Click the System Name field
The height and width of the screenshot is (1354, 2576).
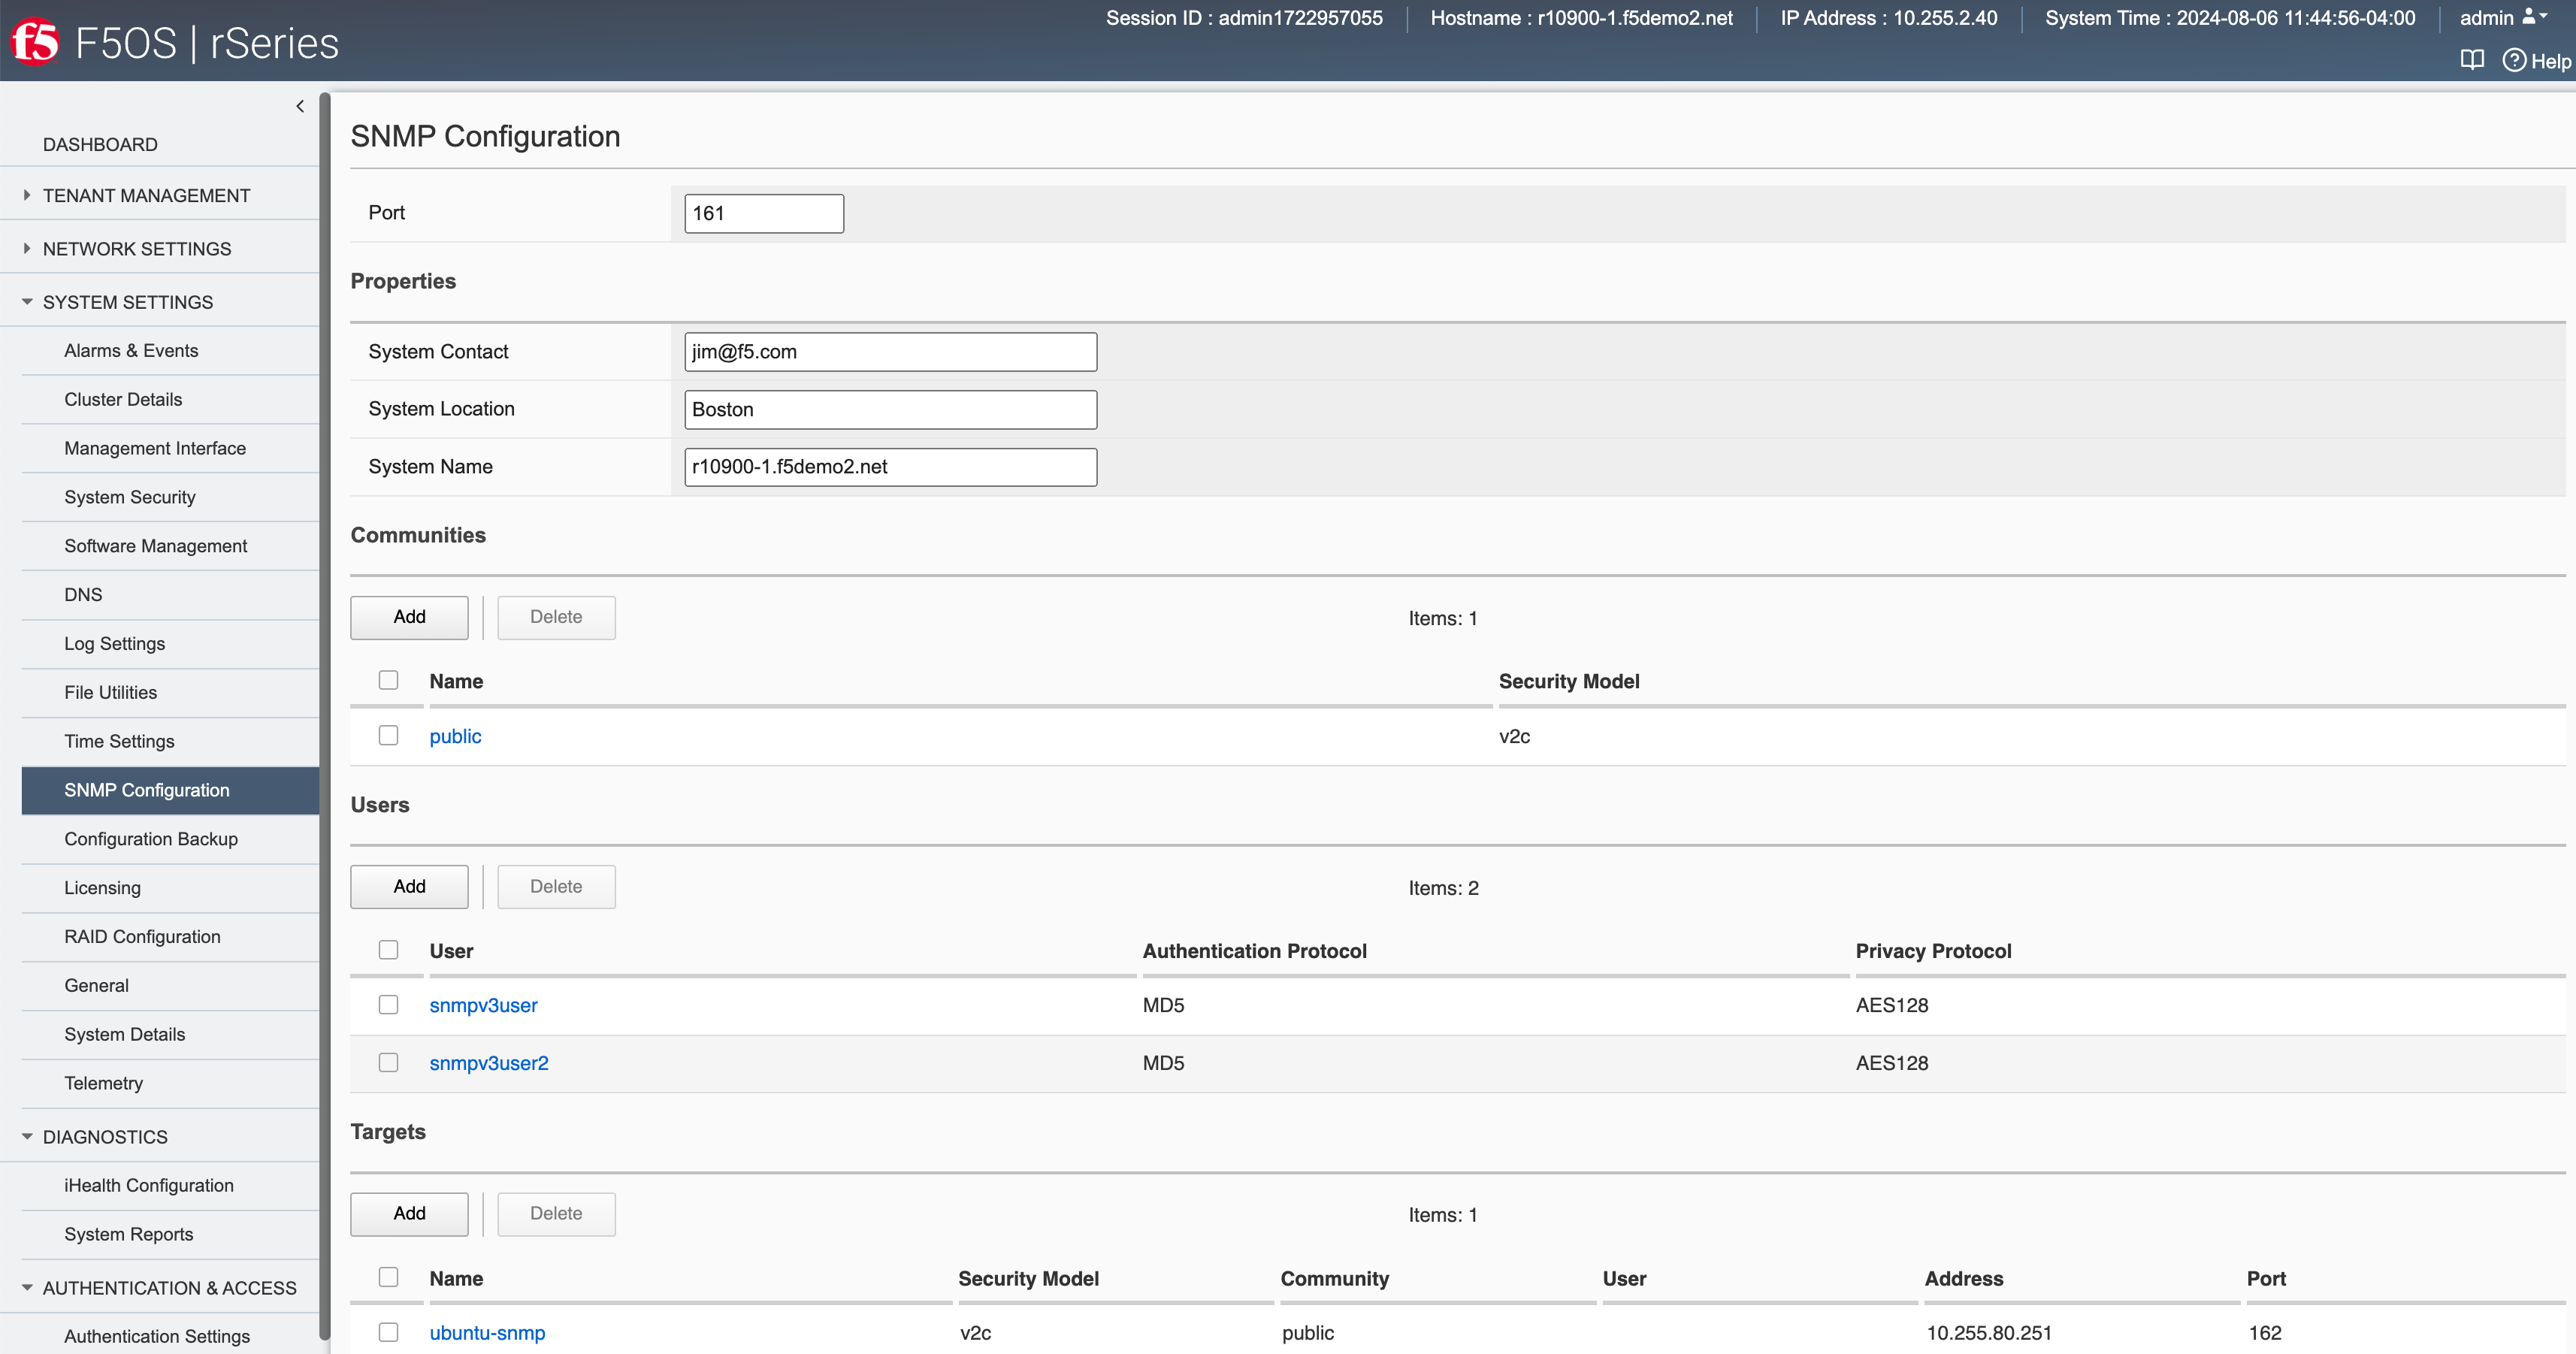(x=890, y=467)
